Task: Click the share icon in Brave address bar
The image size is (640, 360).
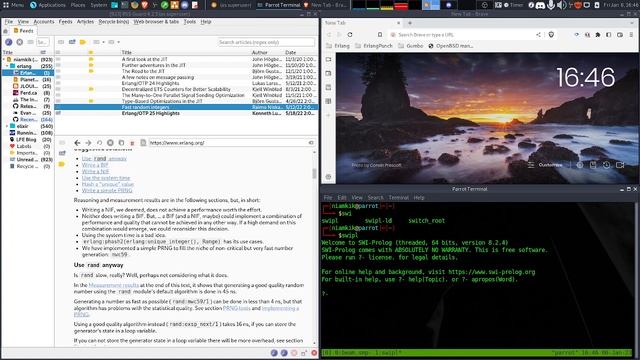Action: [x=538, y=35]
